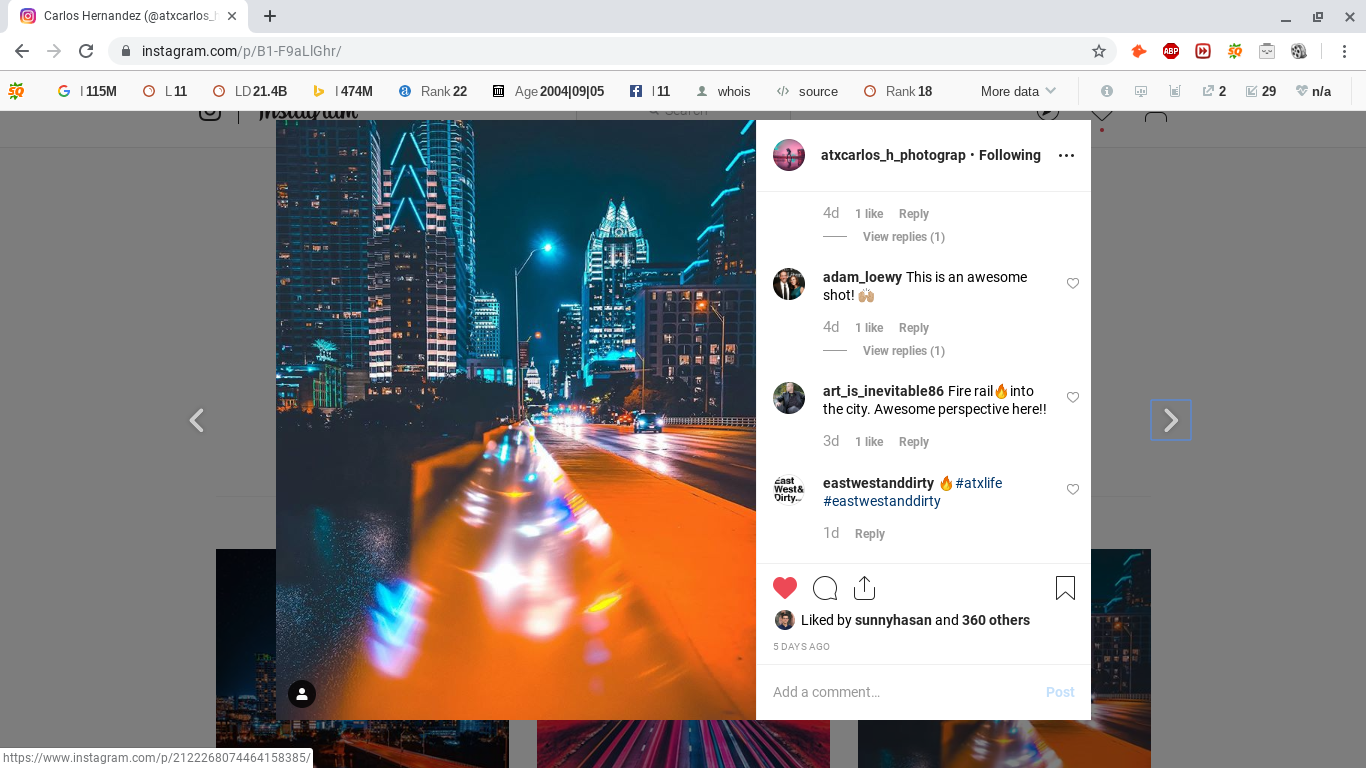Open the comment bubble icon
Screen dimensions: 1366x768
pyautogui.click(x=825, y=588)
